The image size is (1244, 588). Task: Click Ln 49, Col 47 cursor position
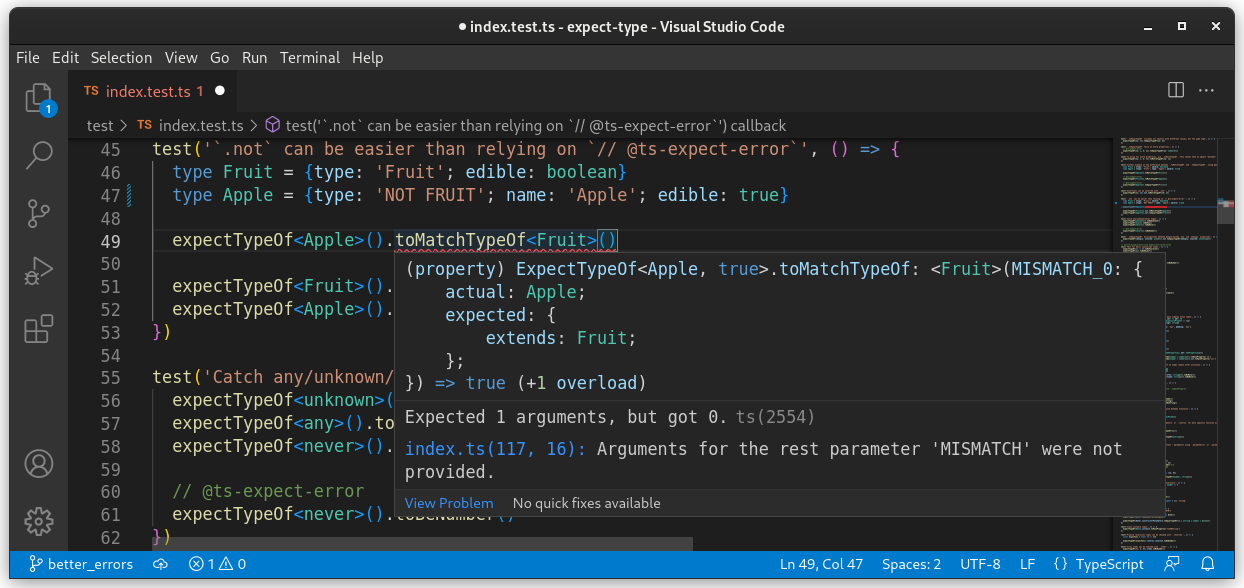821,564
